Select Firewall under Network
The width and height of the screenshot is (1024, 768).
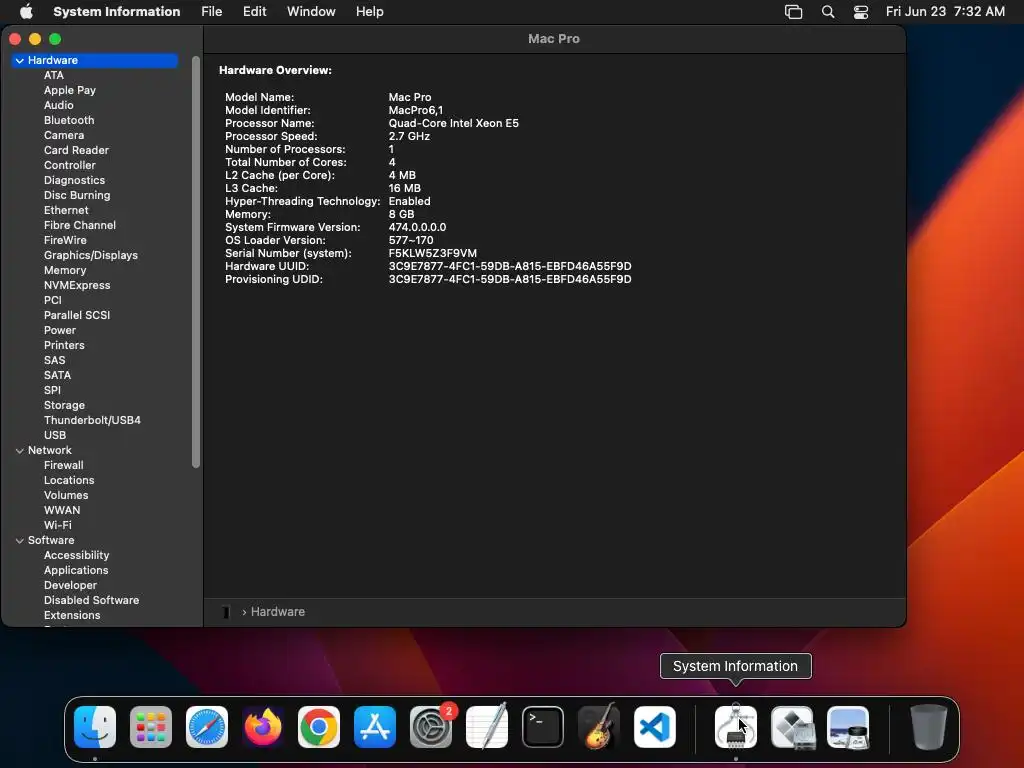[63, 466]
